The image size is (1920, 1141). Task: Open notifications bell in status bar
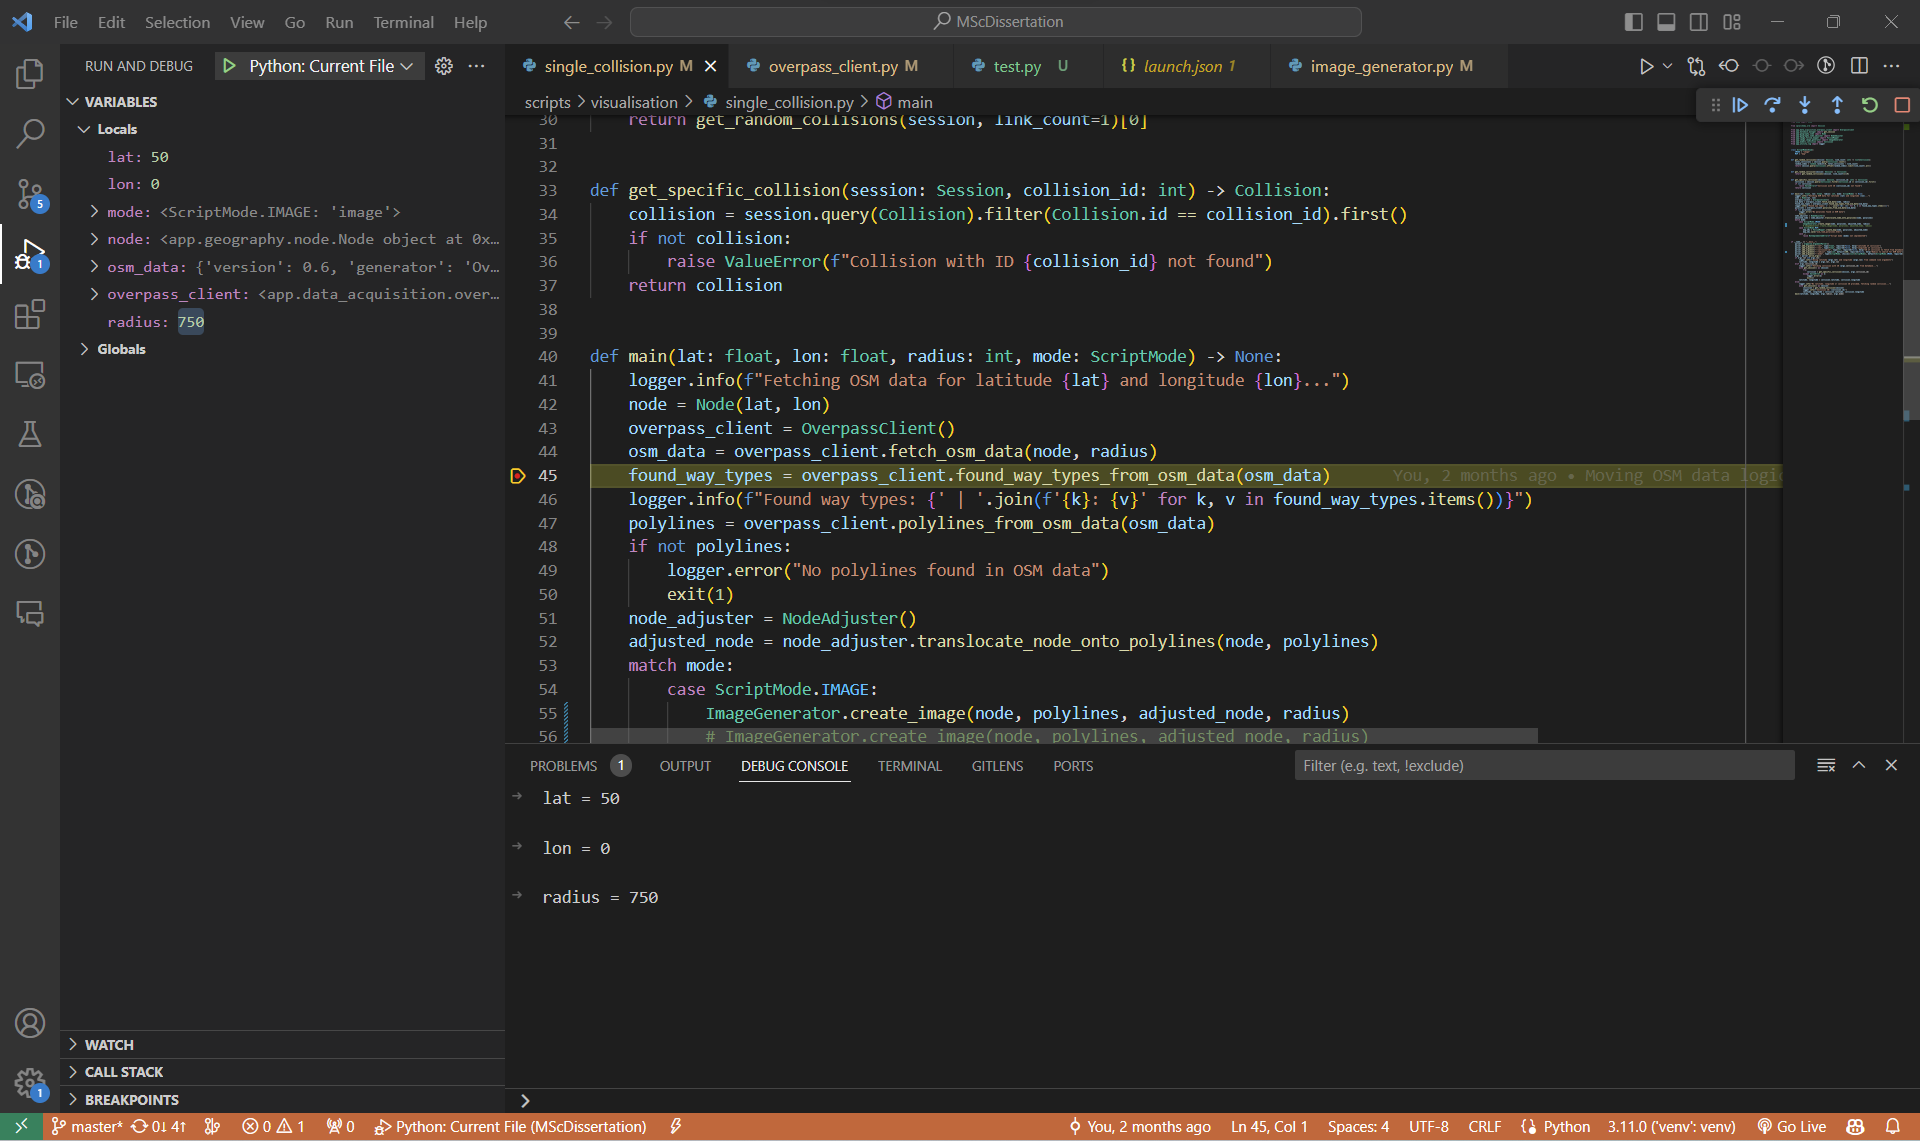coord(1893,1127)
